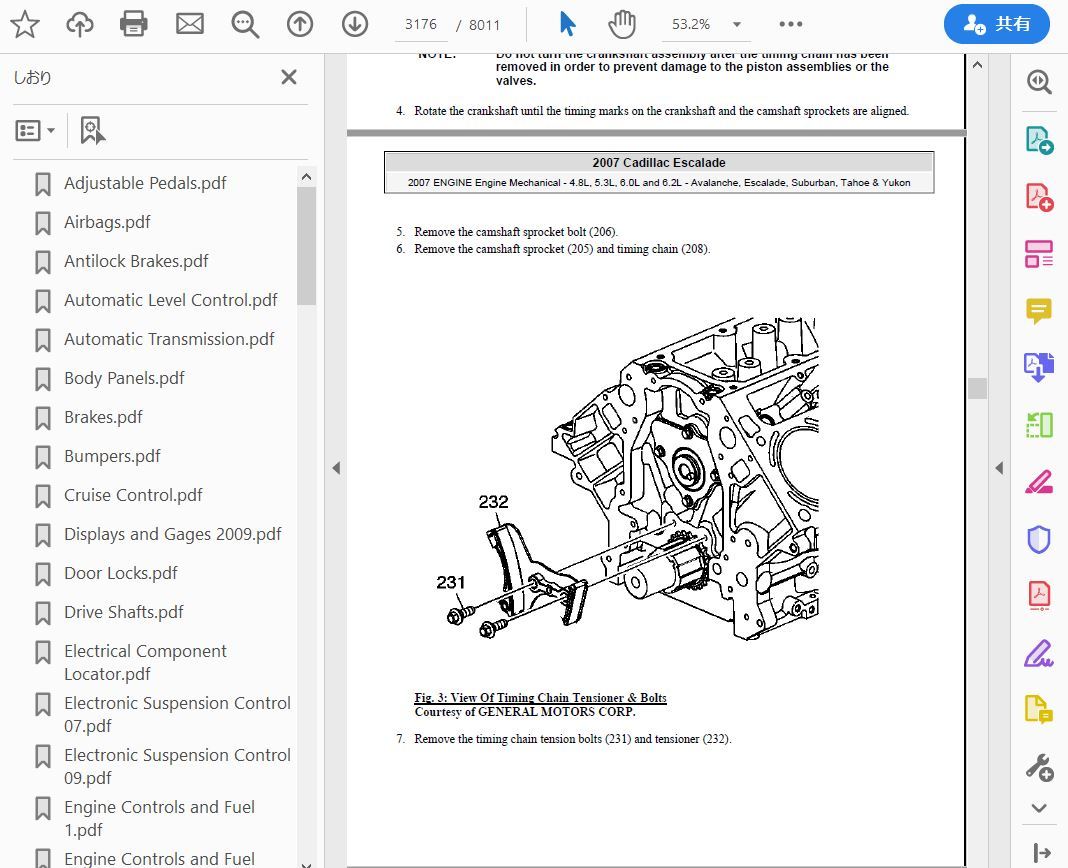Open the Create PDF tool

tap(1039, 197)
